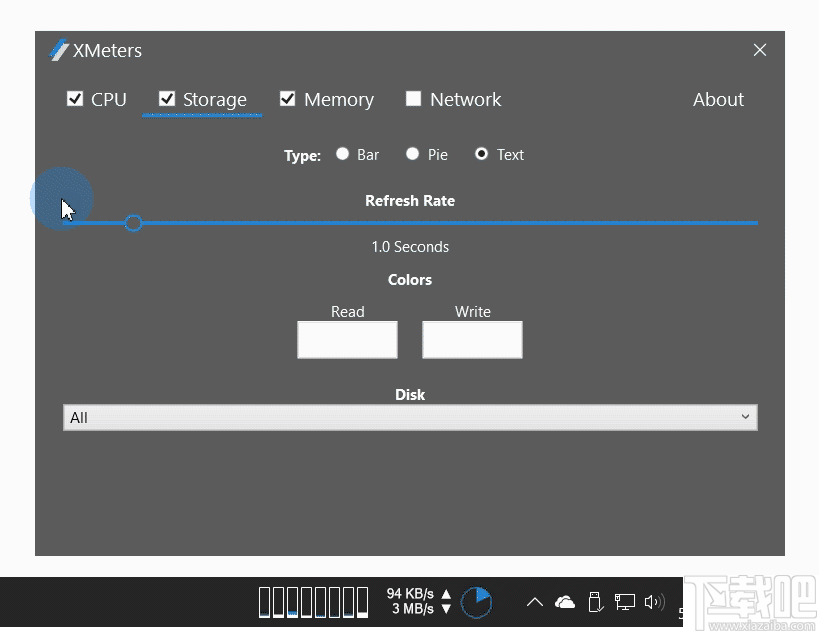
Task: Open the network tray icon
Action: pyautogui.click(x=625, y=602)
